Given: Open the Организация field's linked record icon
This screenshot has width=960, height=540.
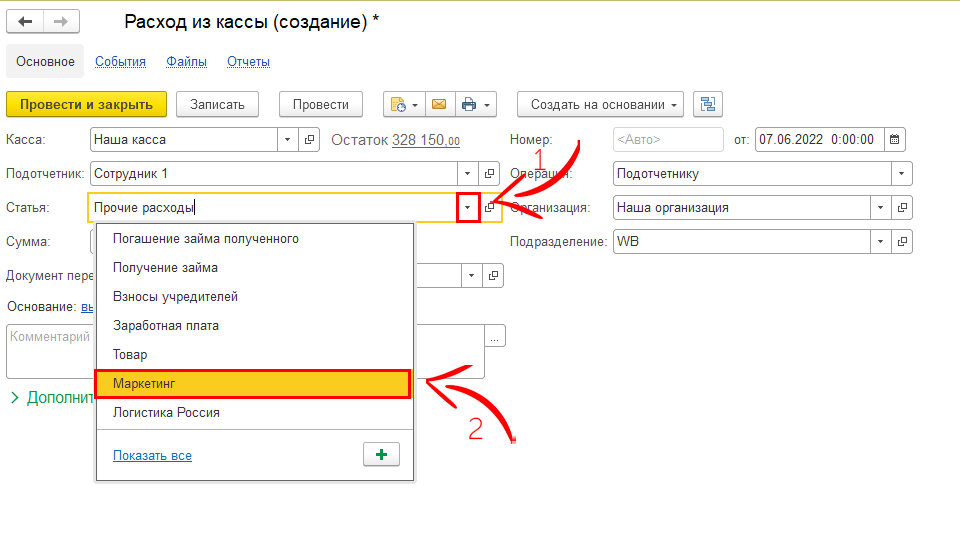Looking at the screenshot, I should coord(902,208).
